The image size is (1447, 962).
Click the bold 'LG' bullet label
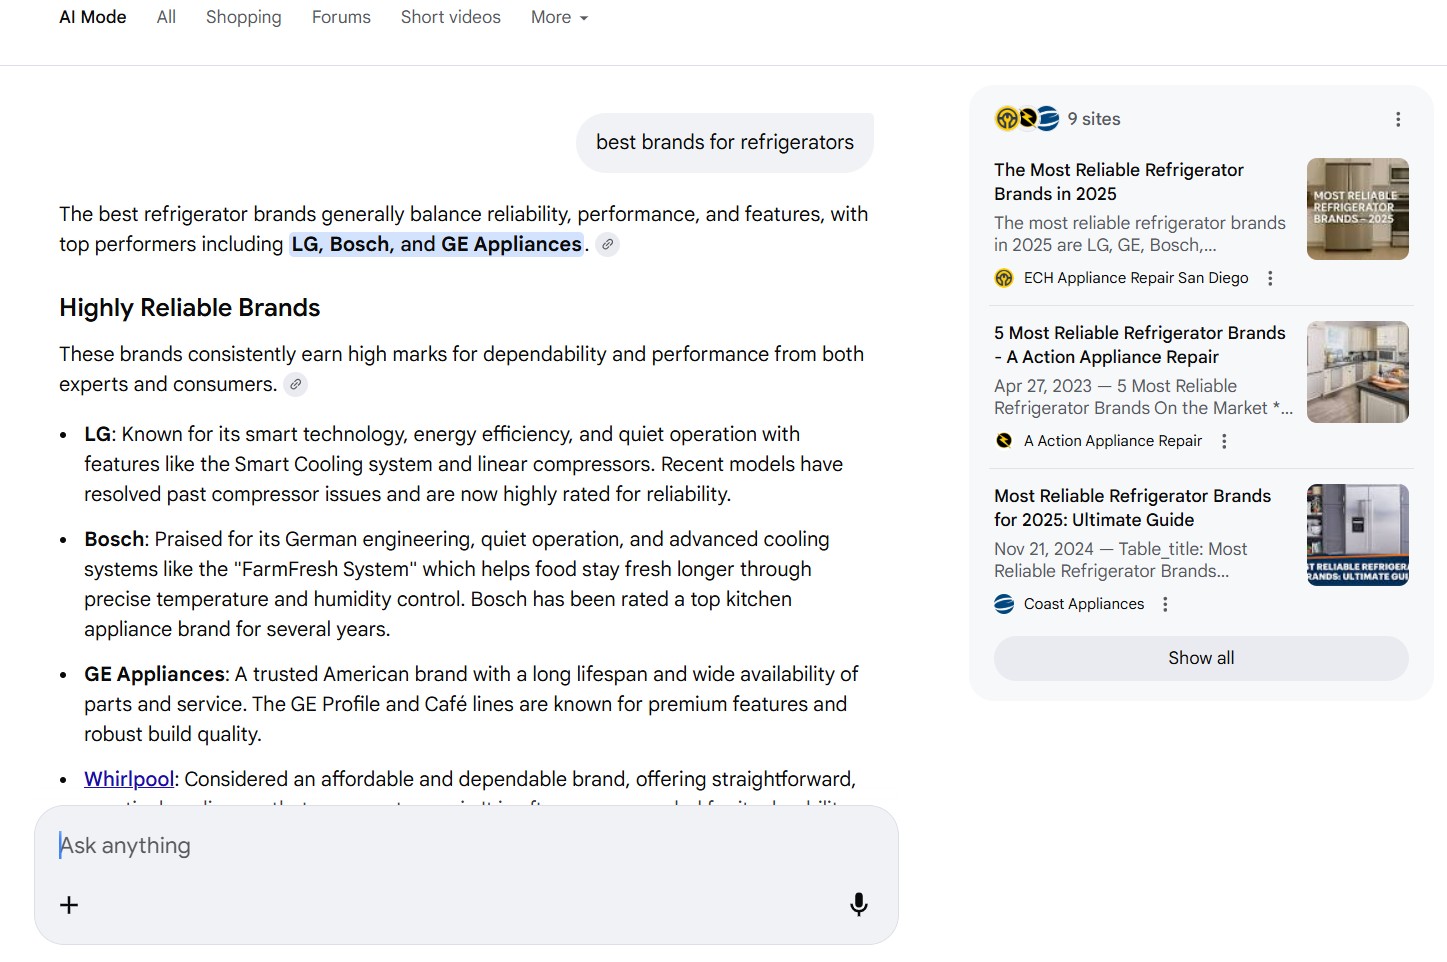(x=97, y=434)
